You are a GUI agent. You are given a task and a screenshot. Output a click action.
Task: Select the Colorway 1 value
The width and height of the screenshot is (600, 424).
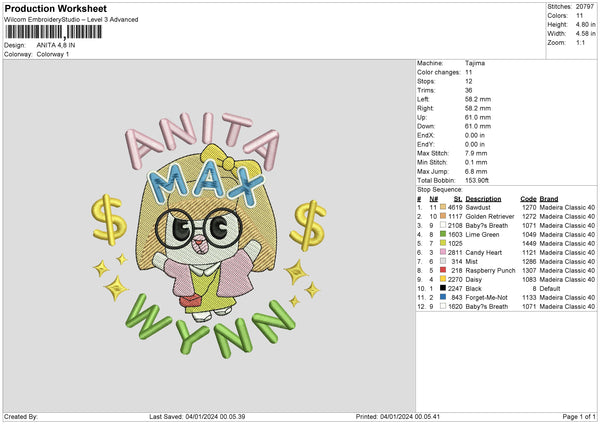[53, 54]
